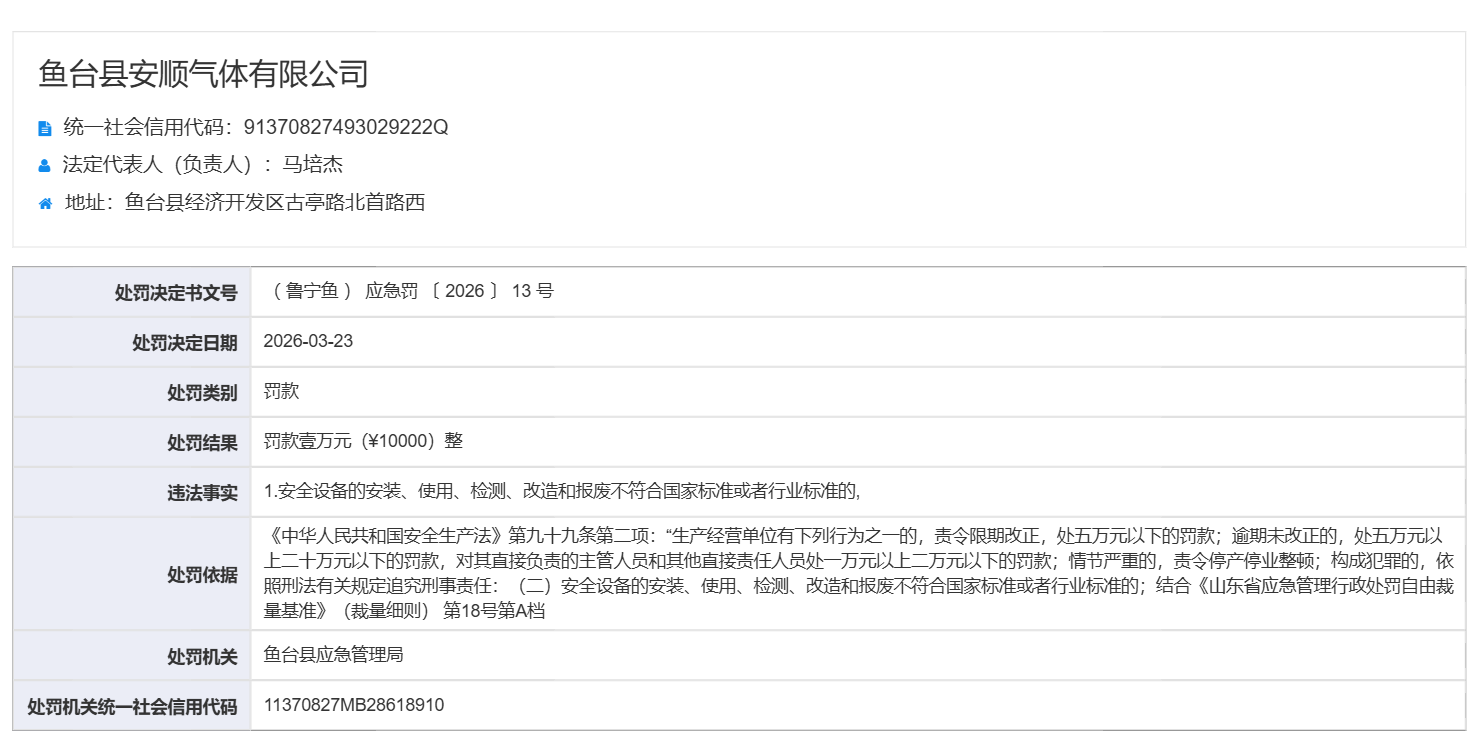Click the 处罚决定书文号 row label
Screen dimensions: 1478x743
[x=176, y=293]
